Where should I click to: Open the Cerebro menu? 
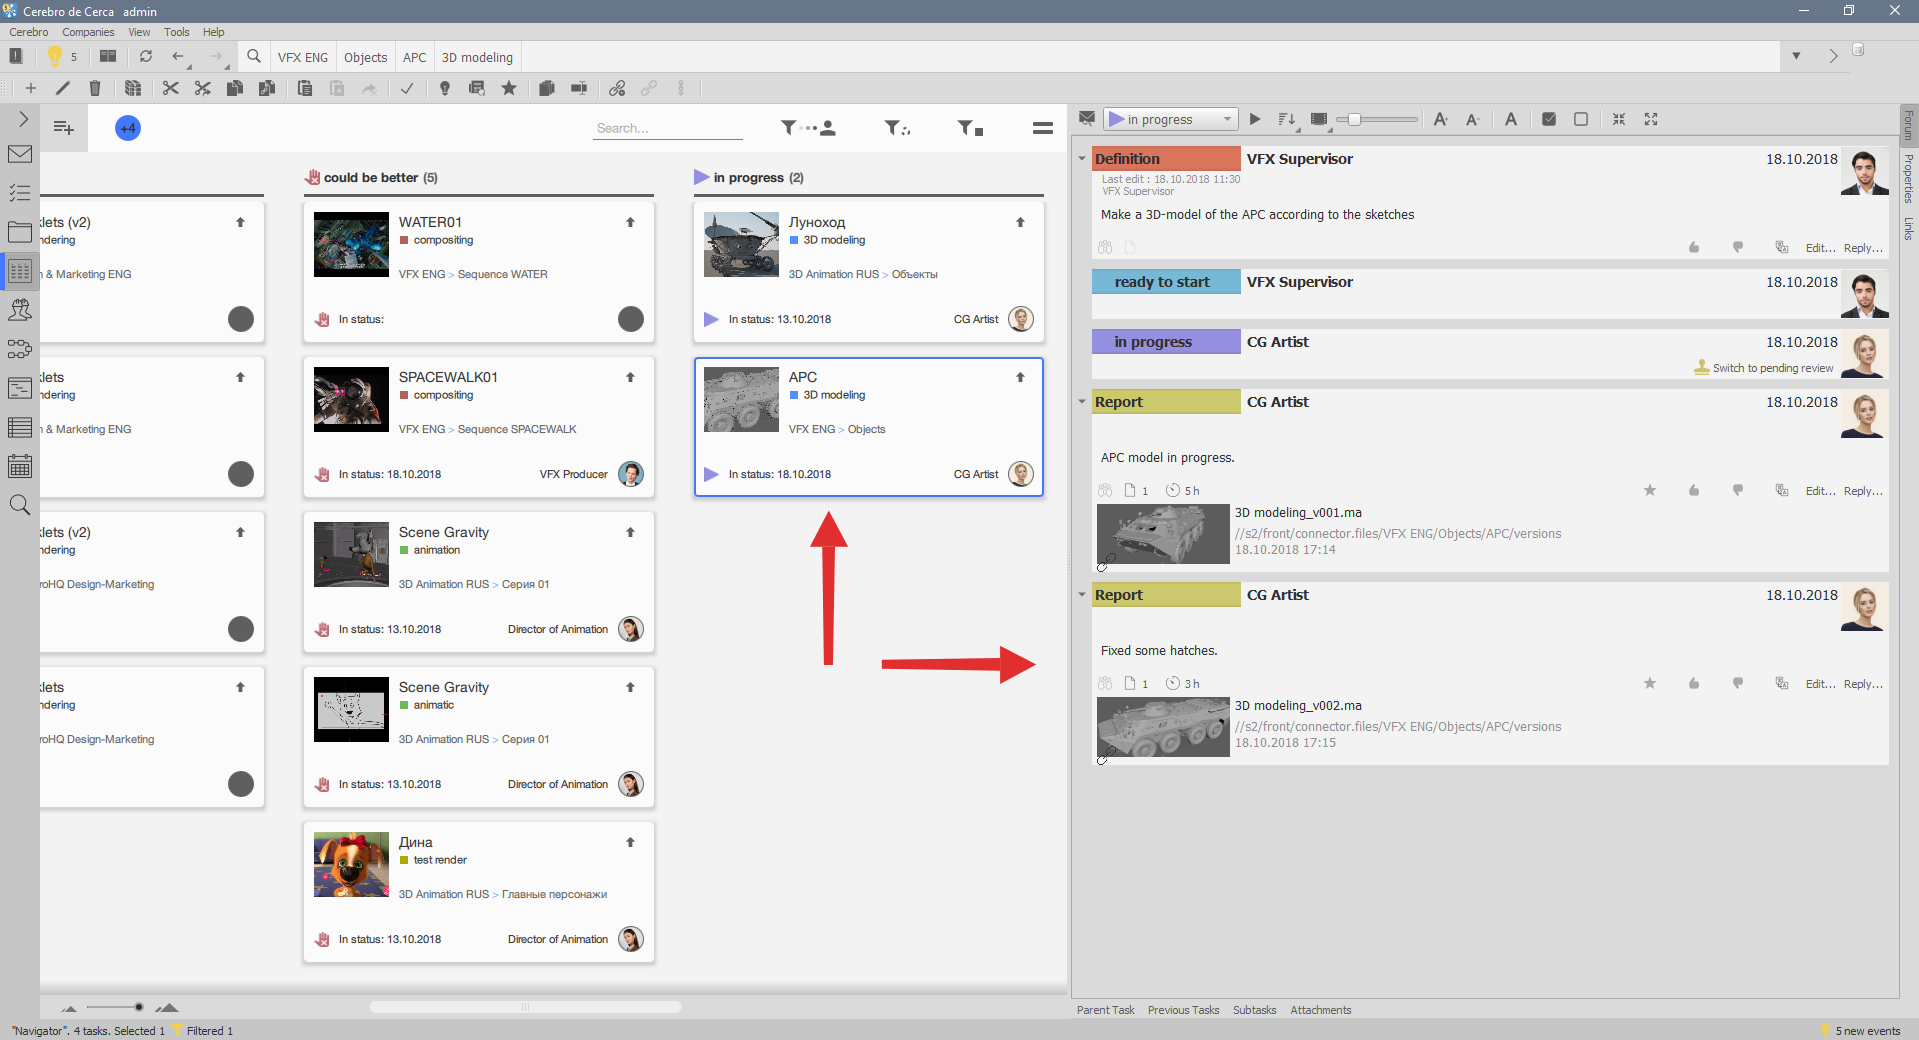[x=29, y=32]
